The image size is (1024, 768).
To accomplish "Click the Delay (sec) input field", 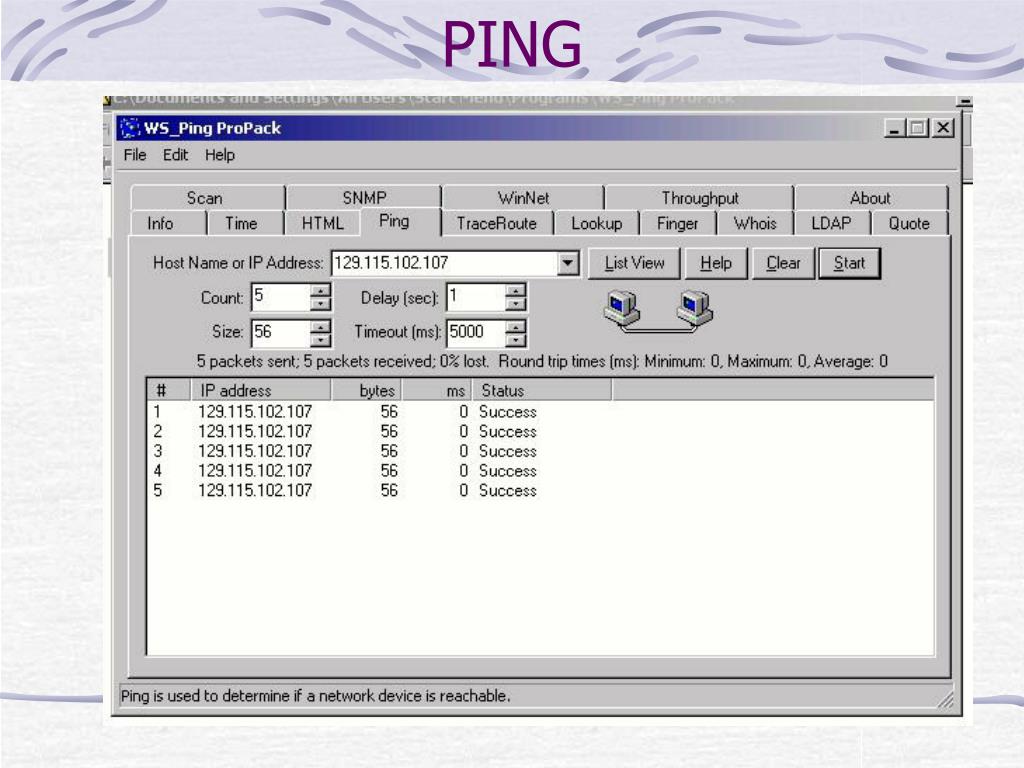I will [475, 297].
